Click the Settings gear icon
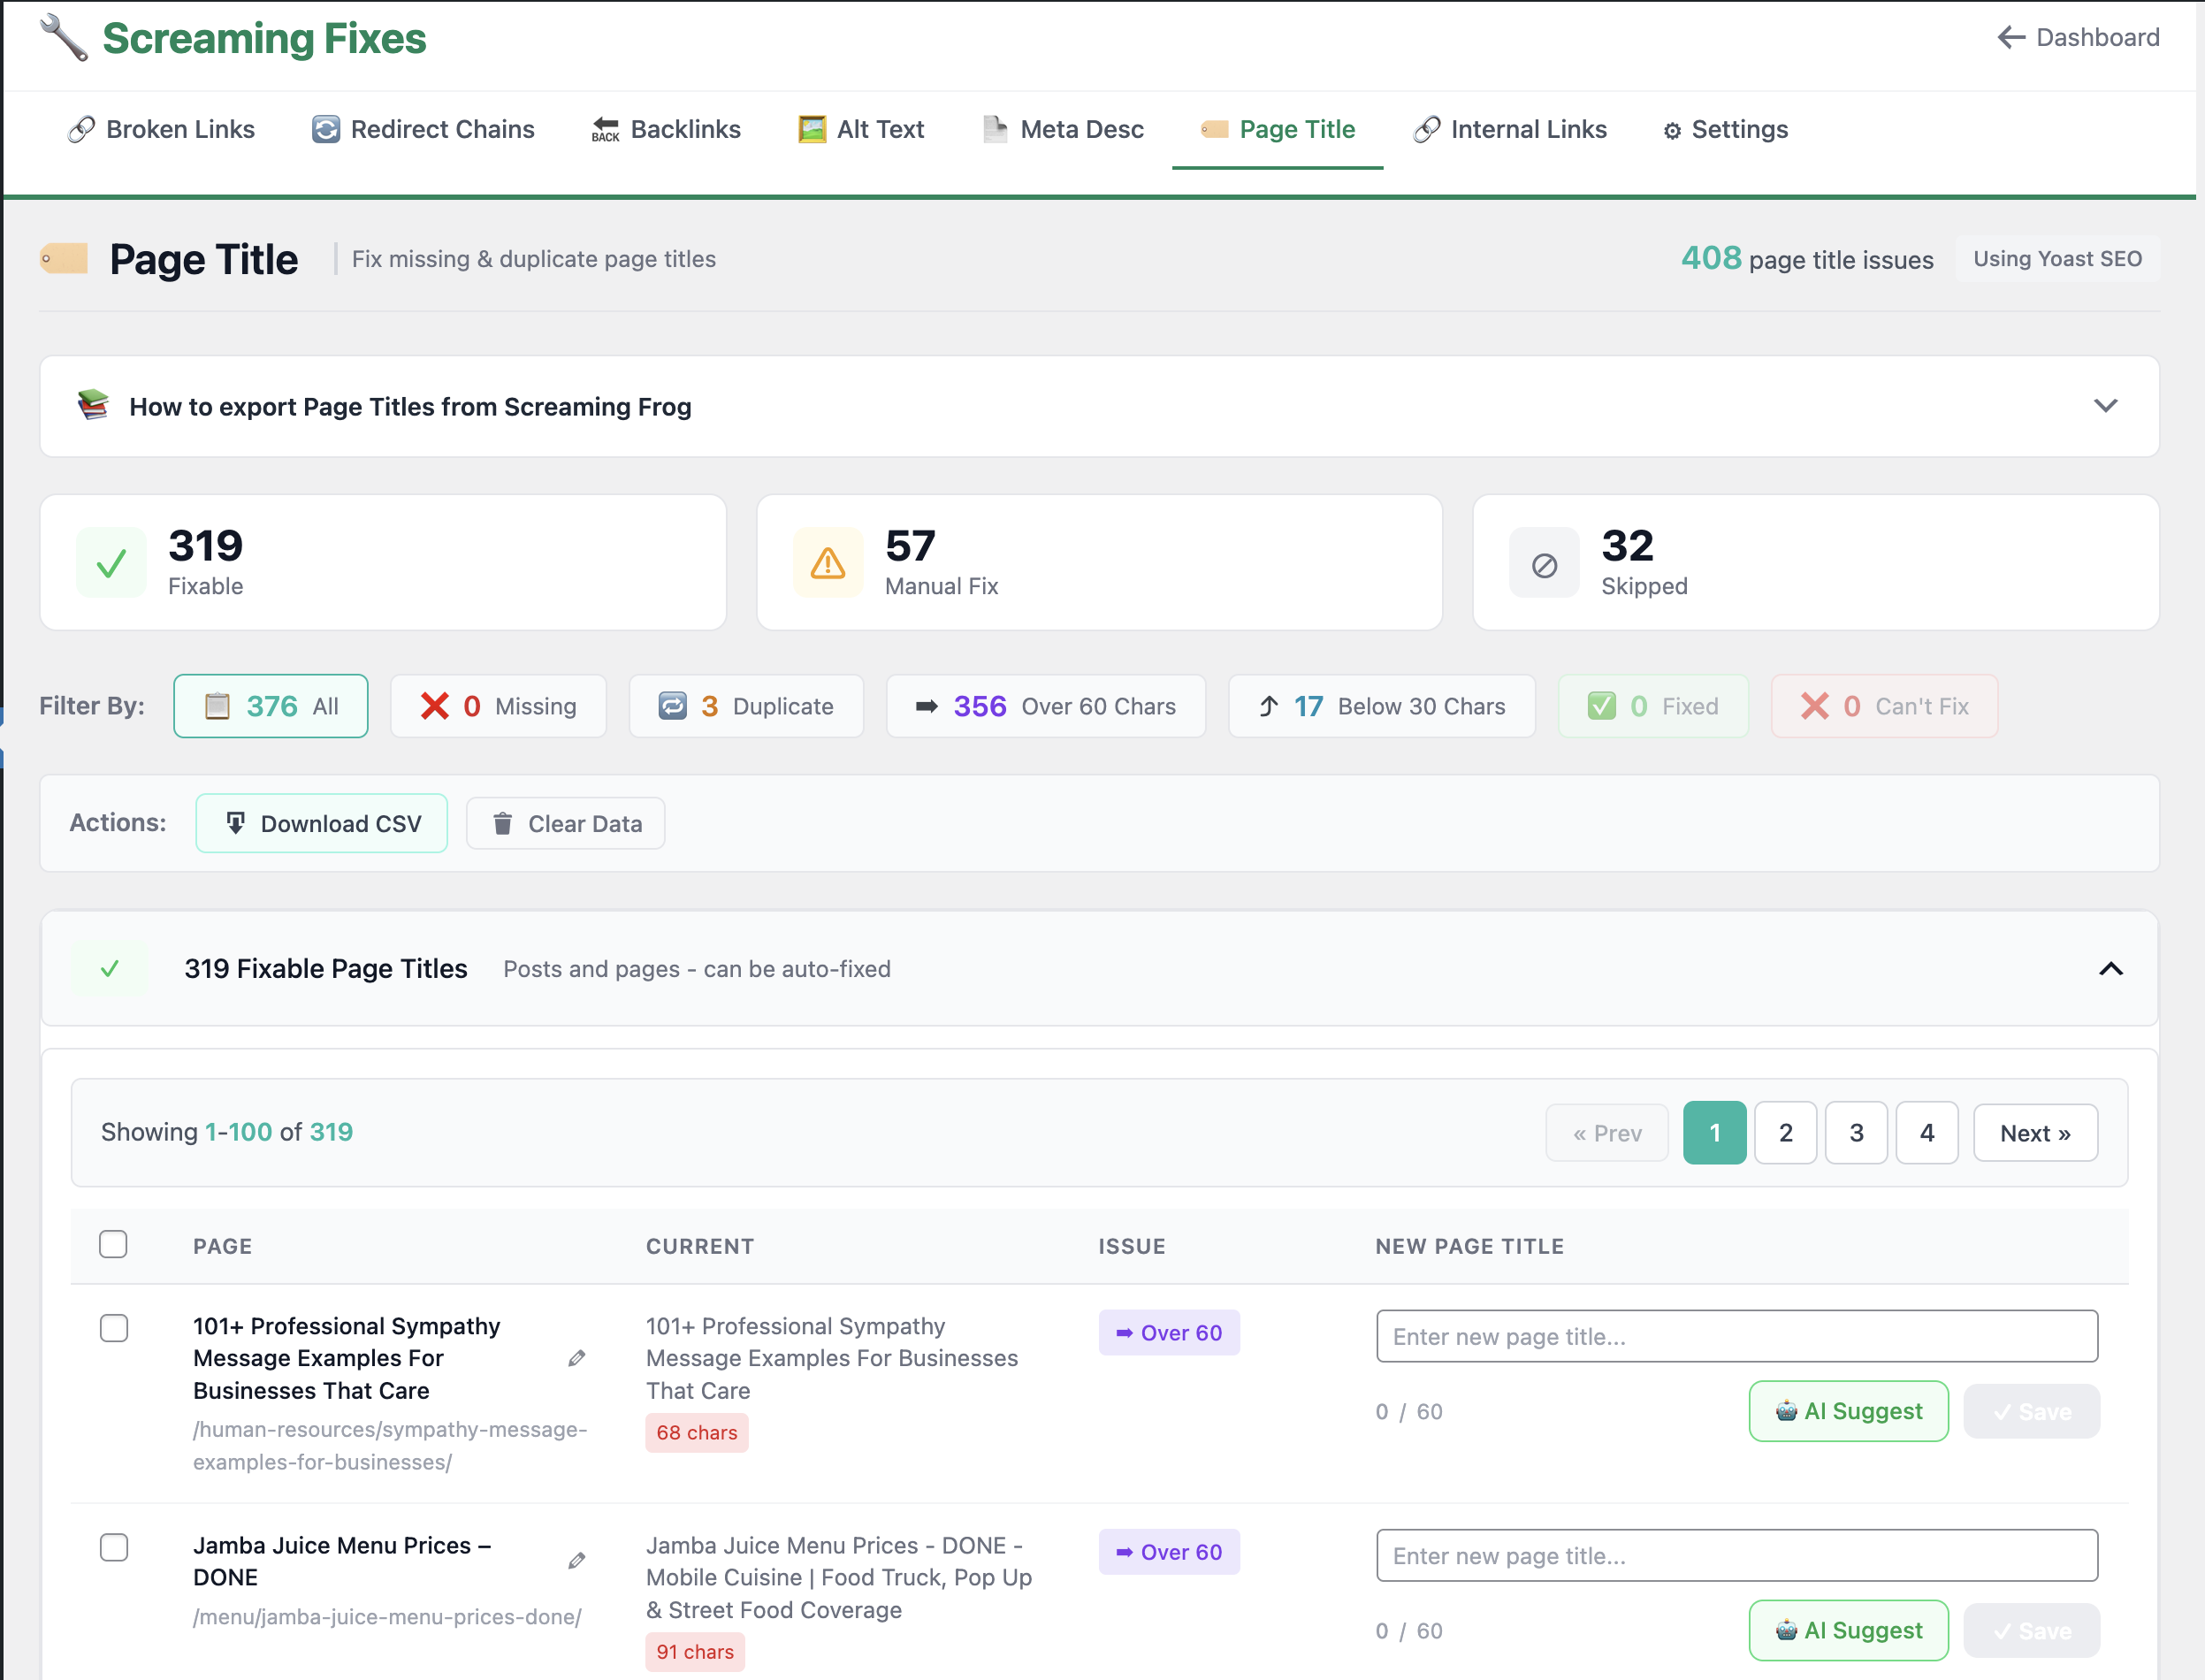 pyautogui.click(x=1672, y=129)
